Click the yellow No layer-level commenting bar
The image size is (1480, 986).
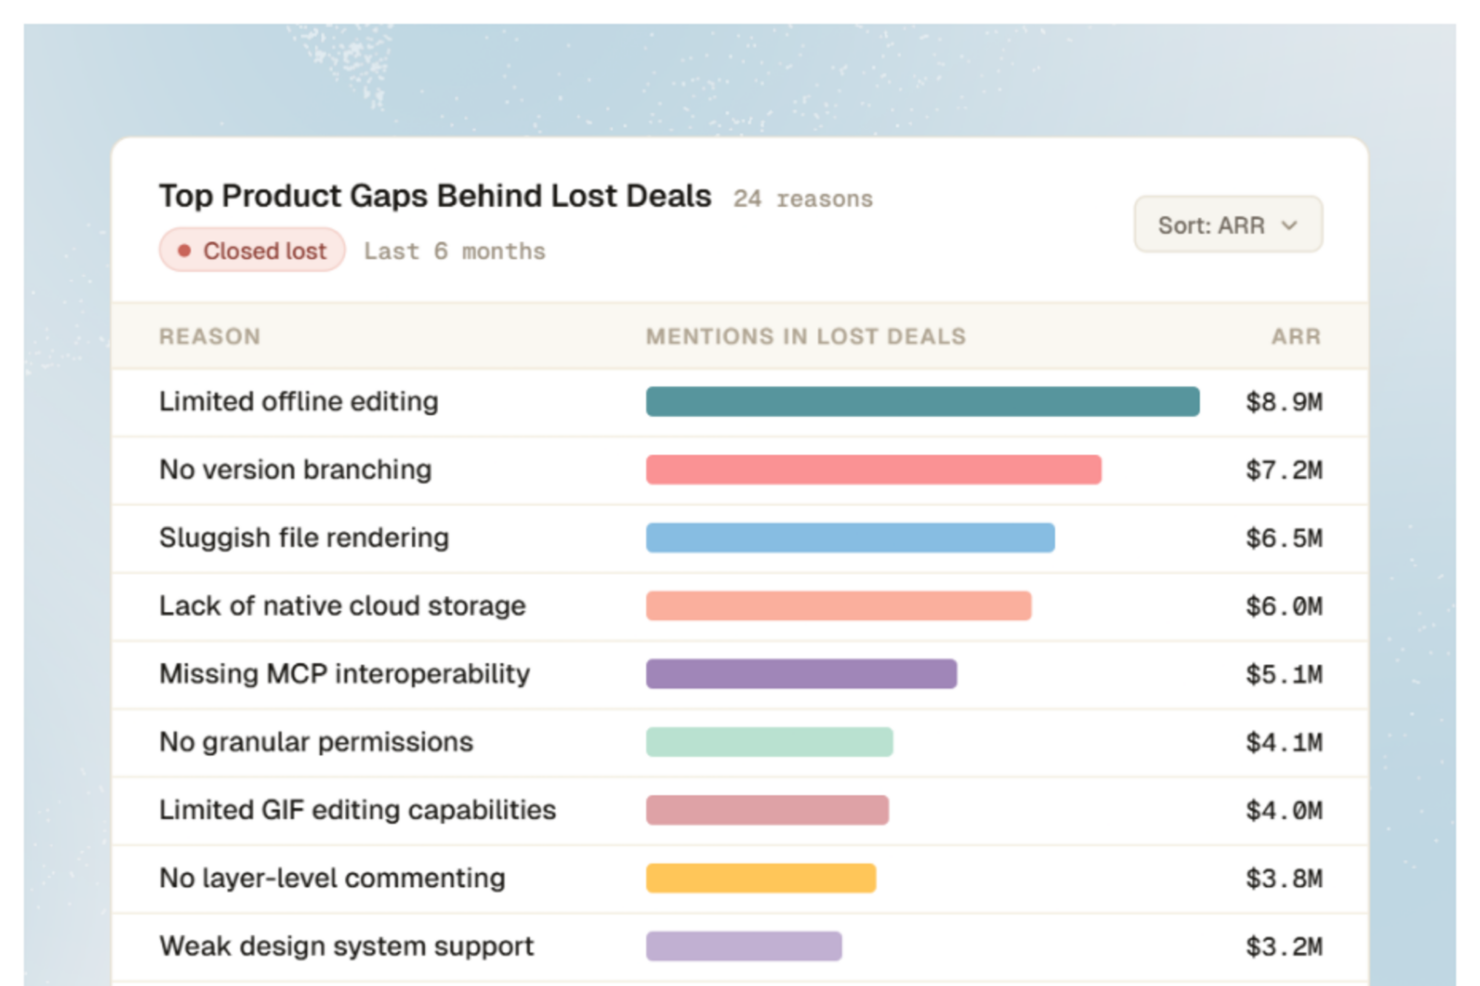click(761, 878)
